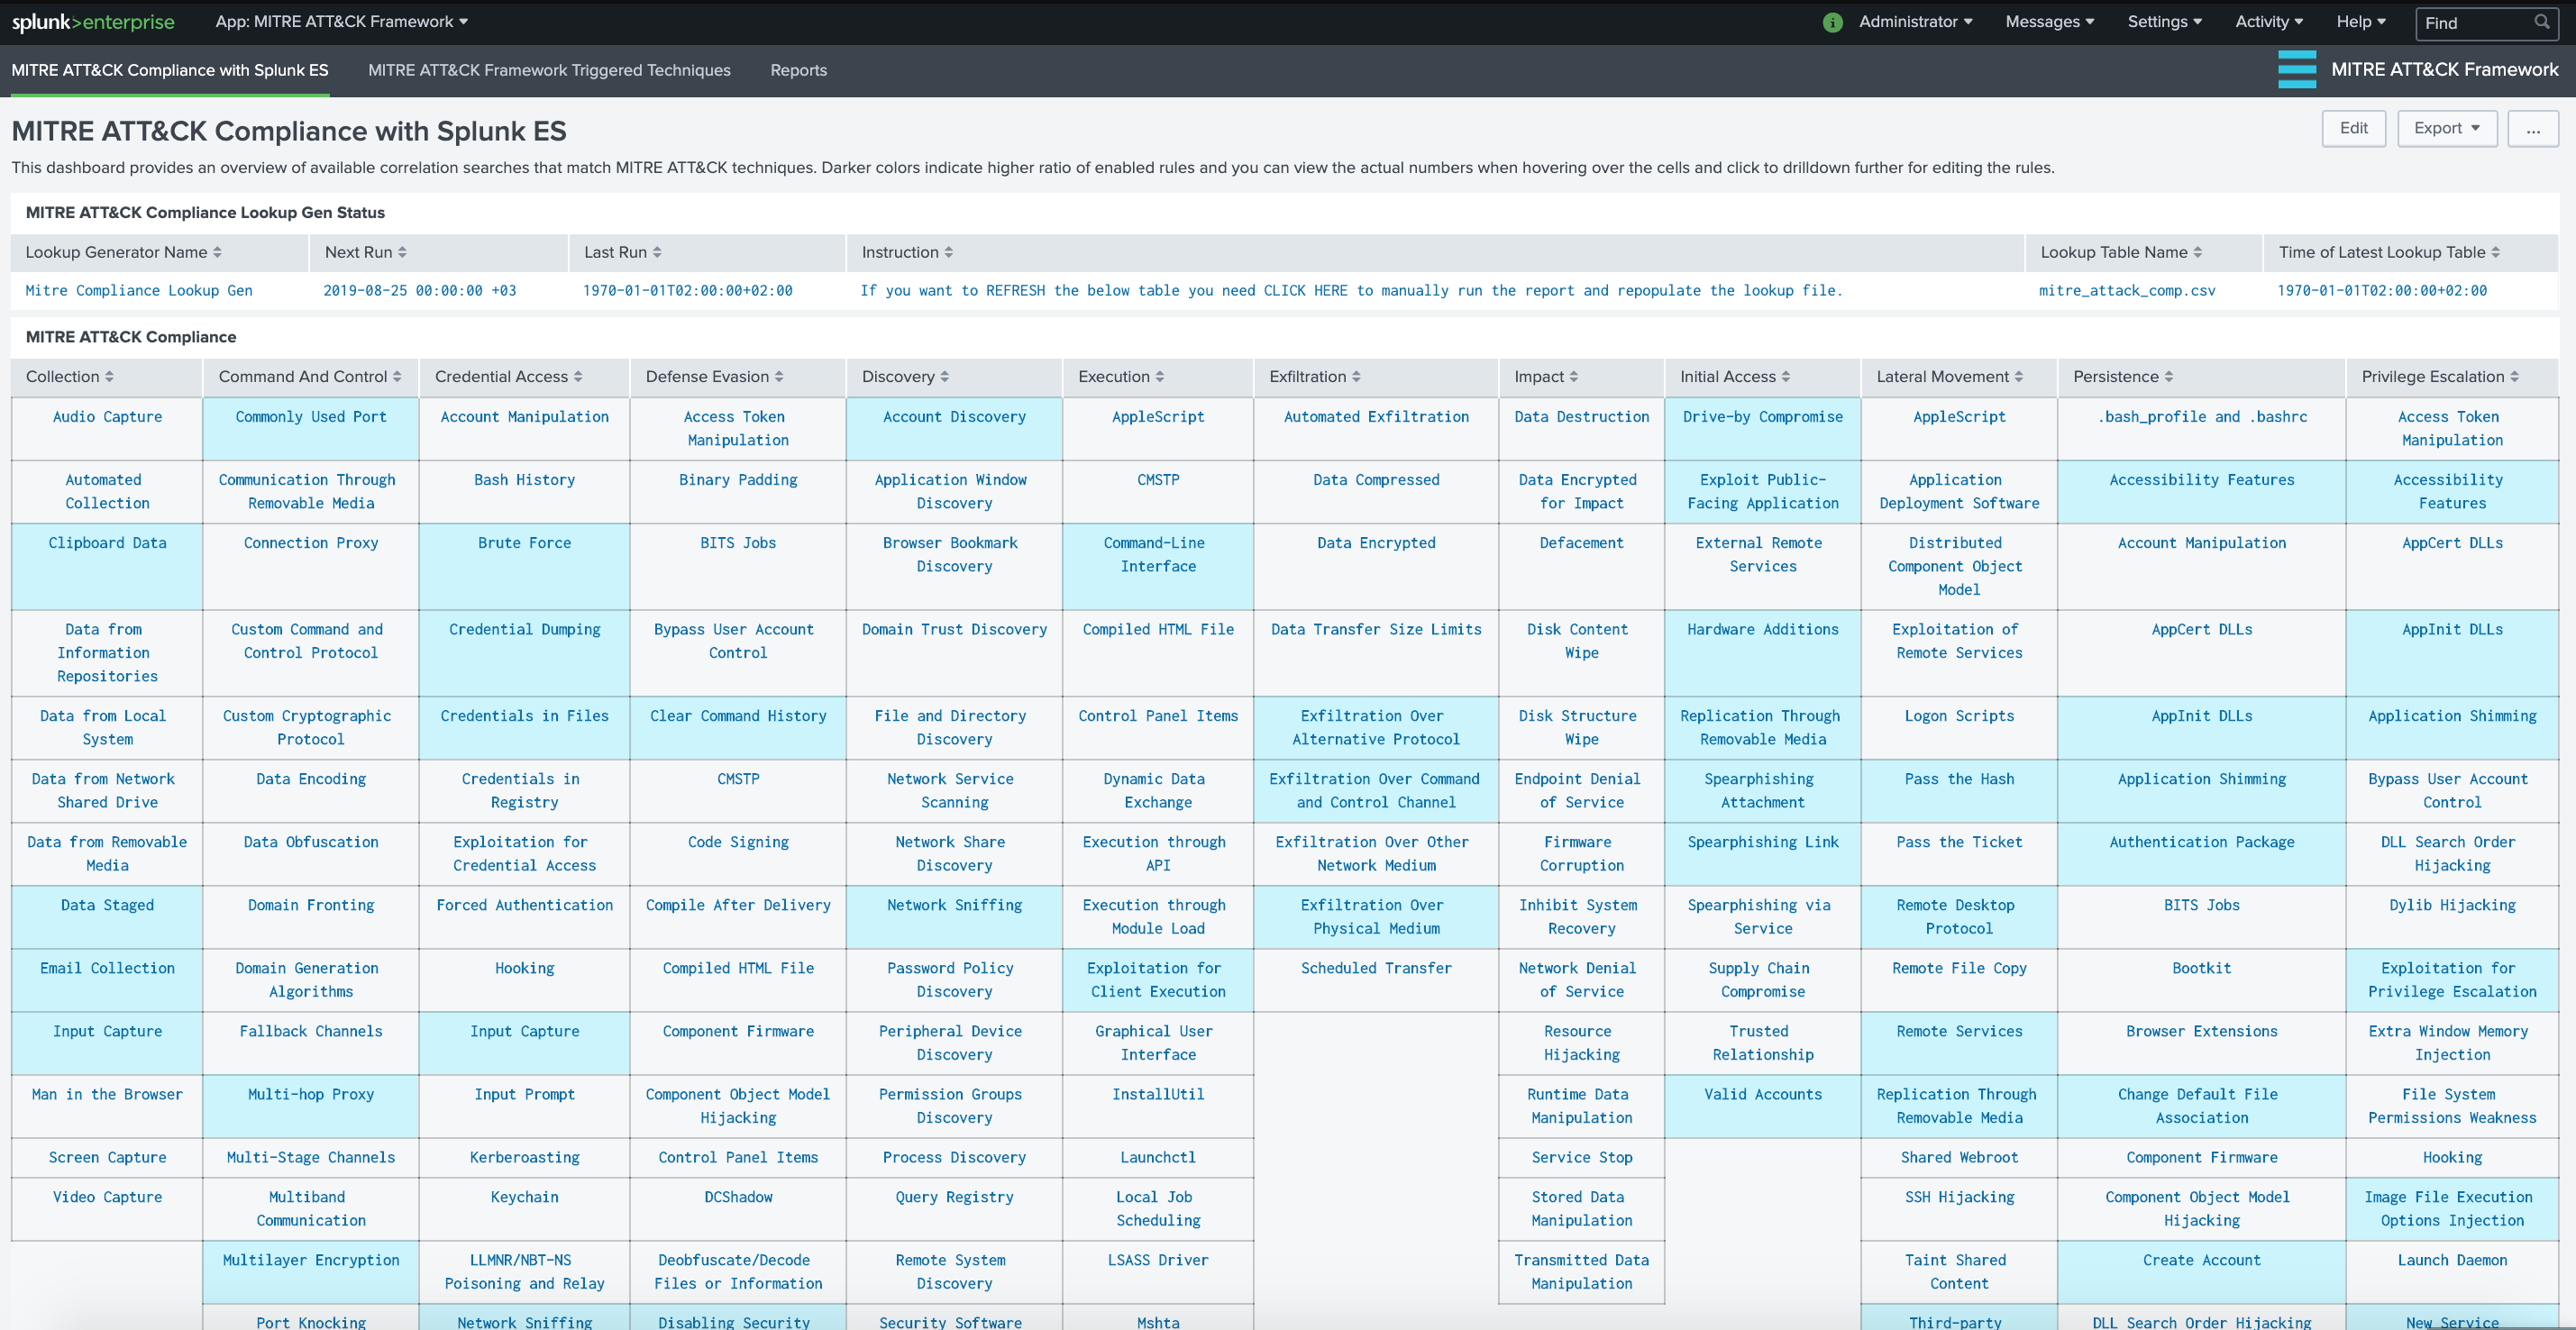This screenshot has width=2576, height=1330.
Task: Select the Audio Capture technique cell
Action: (107, 428)
